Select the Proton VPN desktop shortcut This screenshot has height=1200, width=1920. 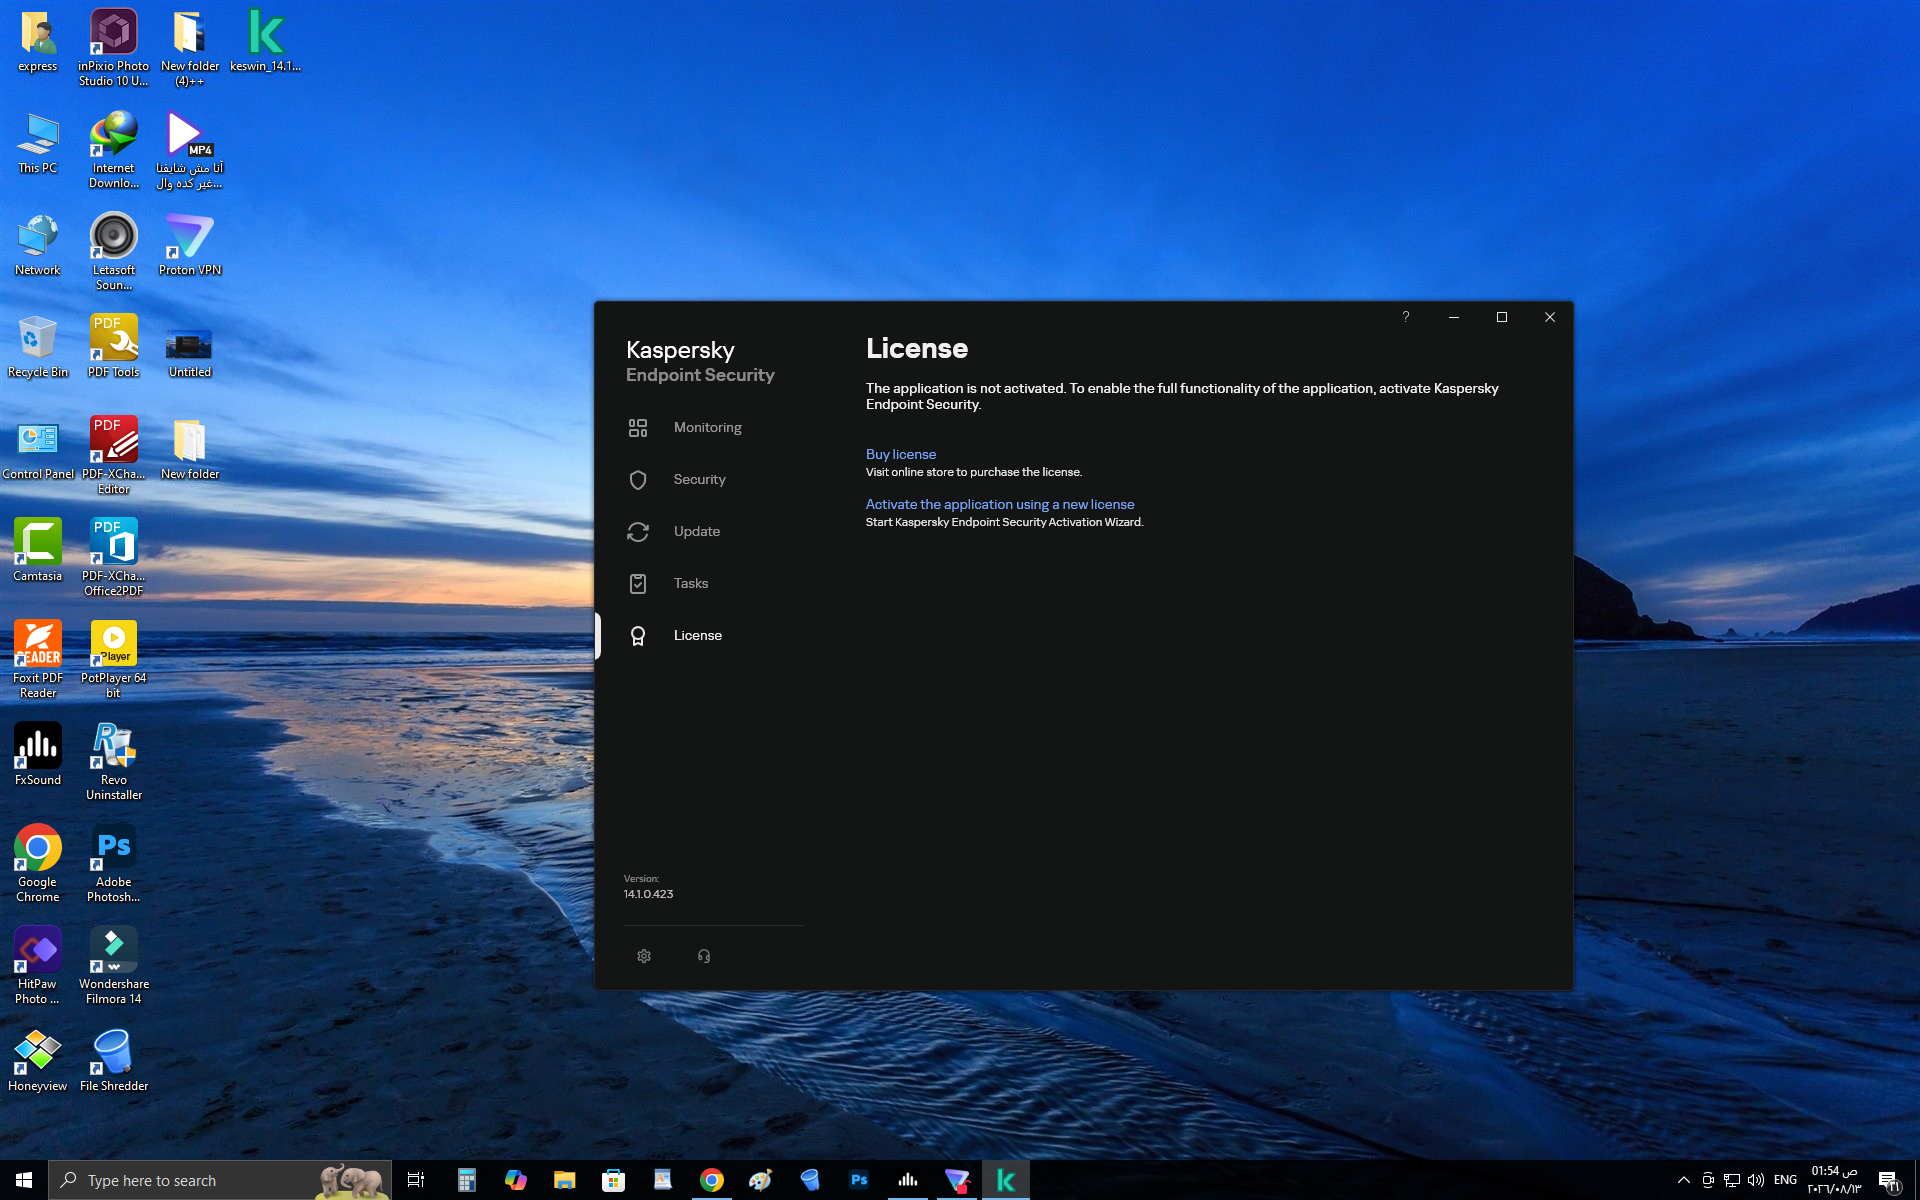[190, 246]
